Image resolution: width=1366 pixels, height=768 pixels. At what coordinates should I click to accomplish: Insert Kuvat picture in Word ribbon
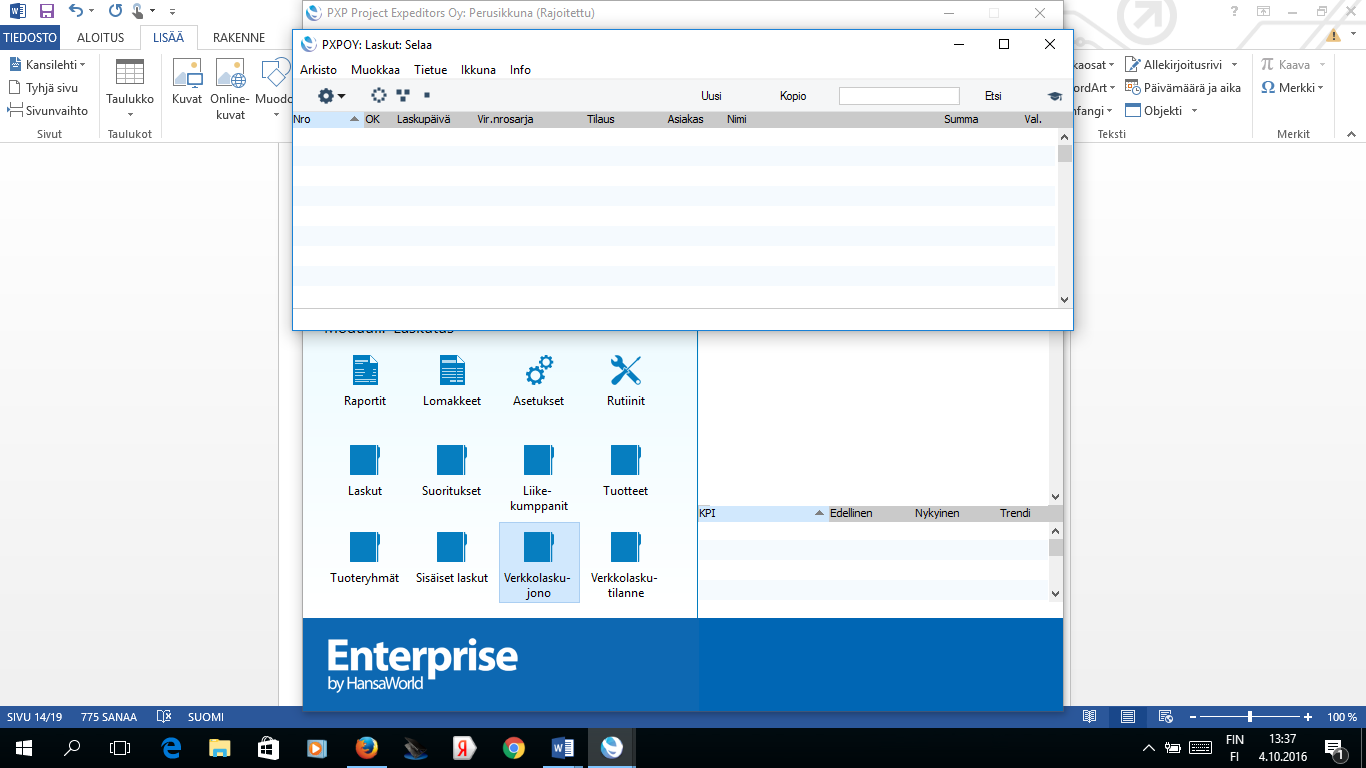[187, 82]
